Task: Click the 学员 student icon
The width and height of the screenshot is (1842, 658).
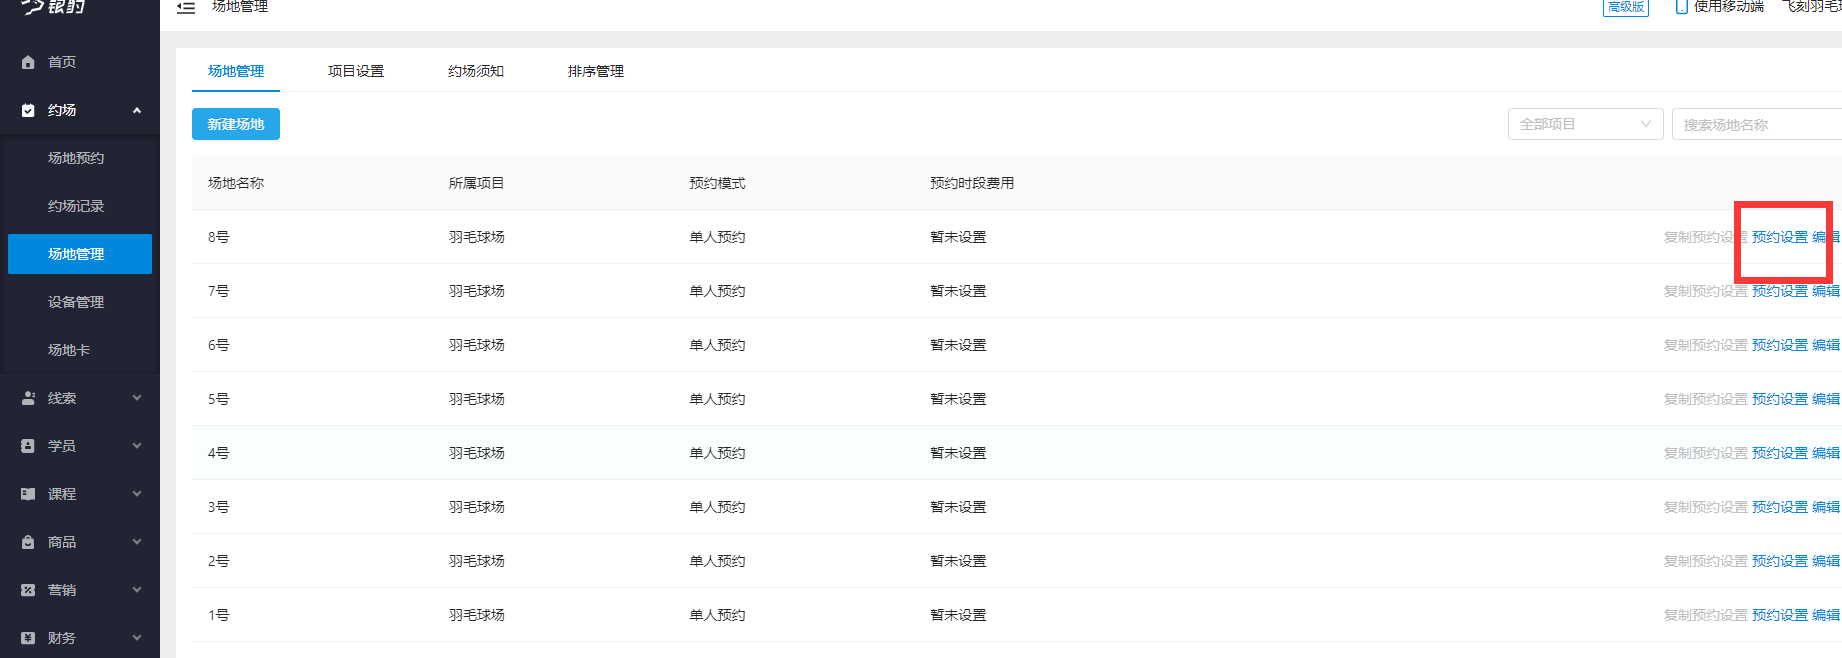Action: tap(28, 446)
